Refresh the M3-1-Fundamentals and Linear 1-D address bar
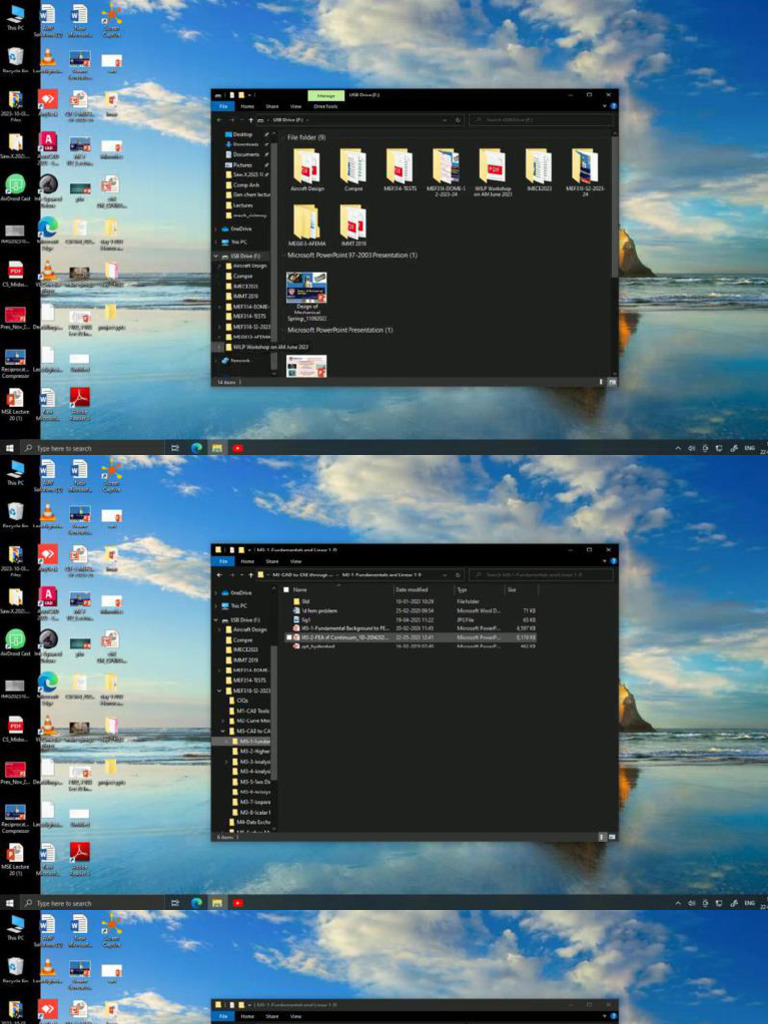768x1024 pixels. tap(458, 575)
